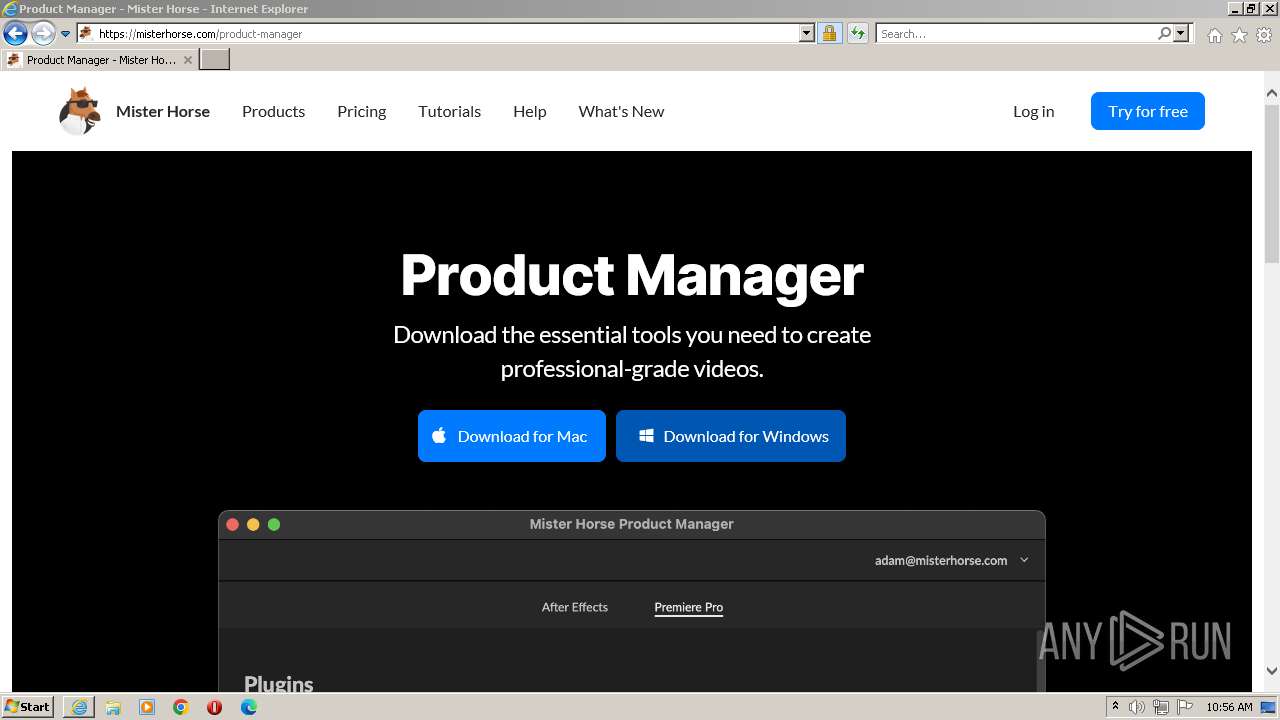Open the File Explorer taskbar icon
This screenshot has width=1280, height=720.
click(113, 707)
